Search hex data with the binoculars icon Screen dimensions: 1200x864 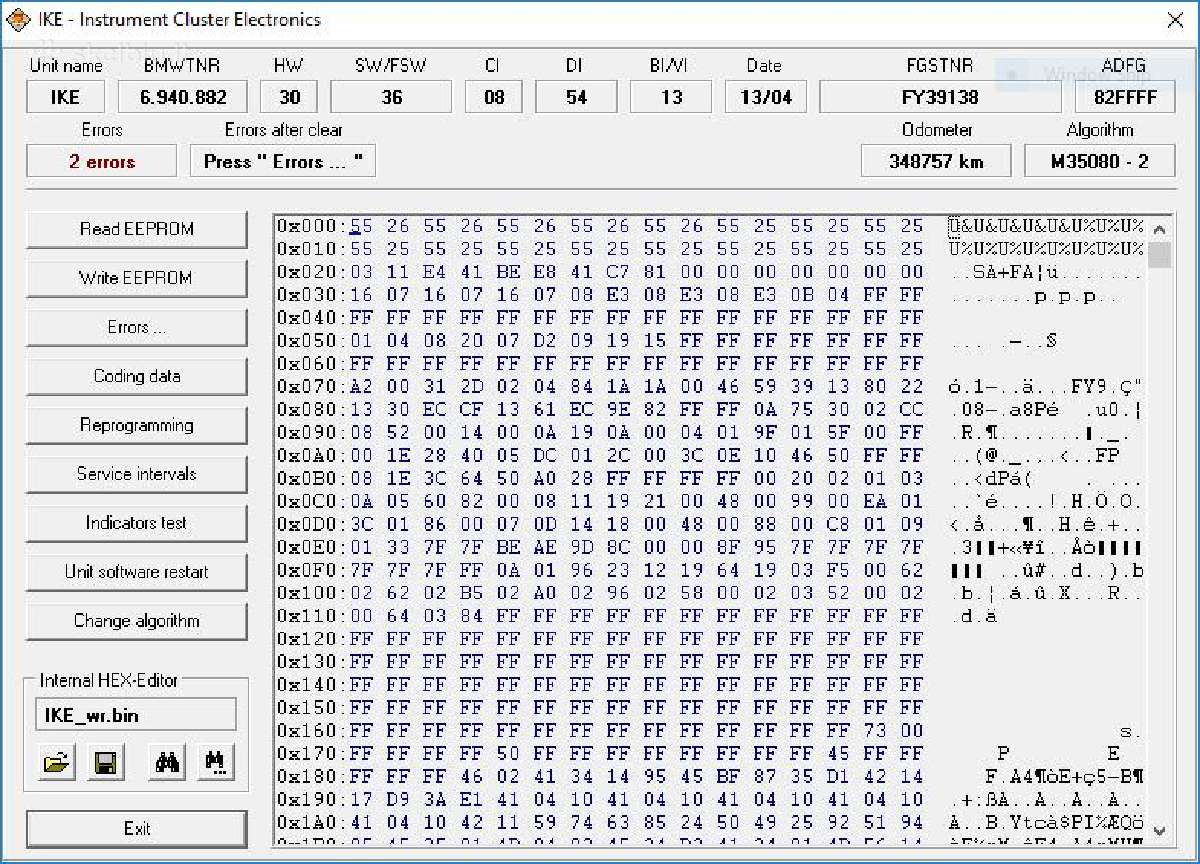point(166,764)
